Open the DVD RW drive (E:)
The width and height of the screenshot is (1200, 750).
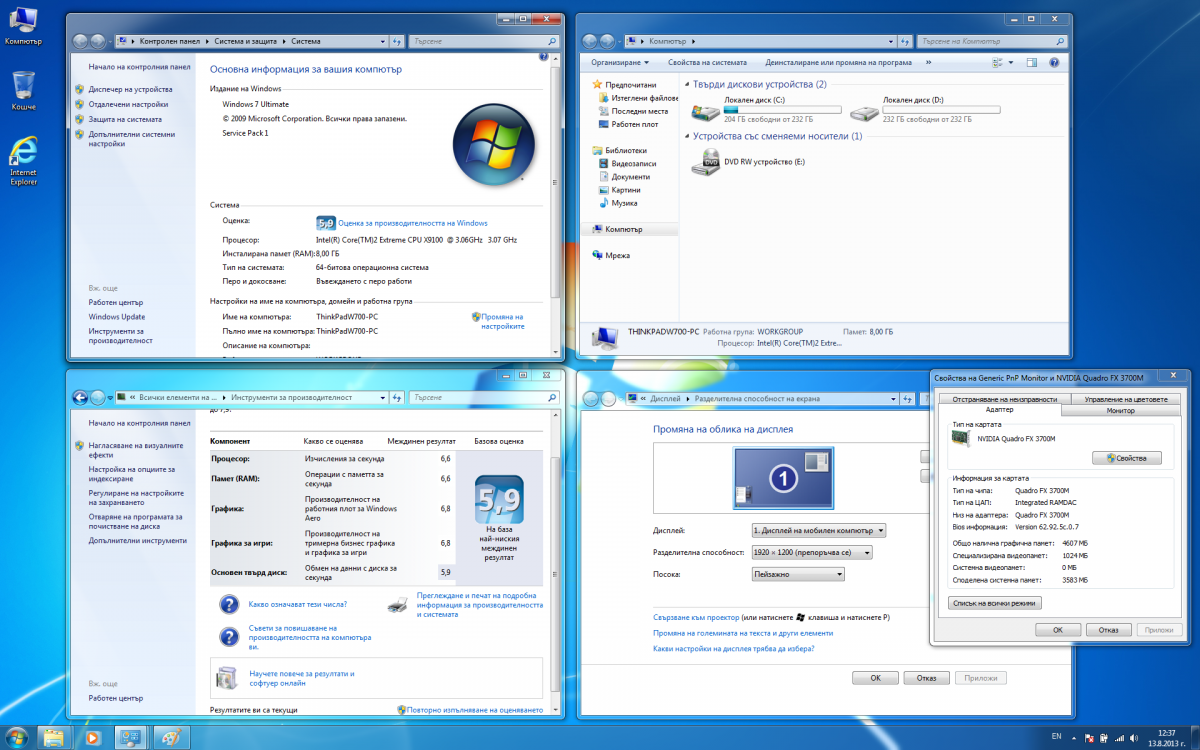[705, 162]
